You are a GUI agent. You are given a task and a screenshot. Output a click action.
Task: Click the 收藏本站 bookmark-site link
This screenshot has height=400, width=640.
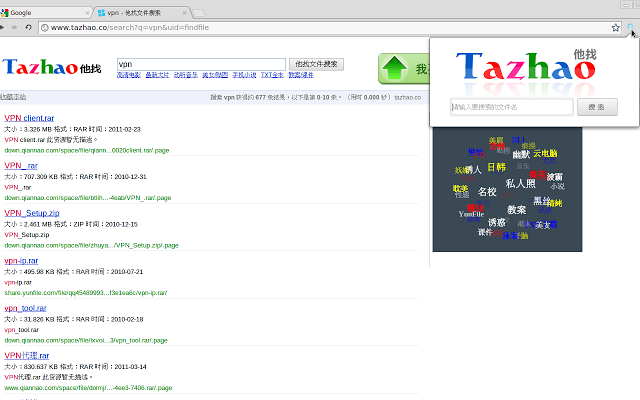(x=13, y=97)
